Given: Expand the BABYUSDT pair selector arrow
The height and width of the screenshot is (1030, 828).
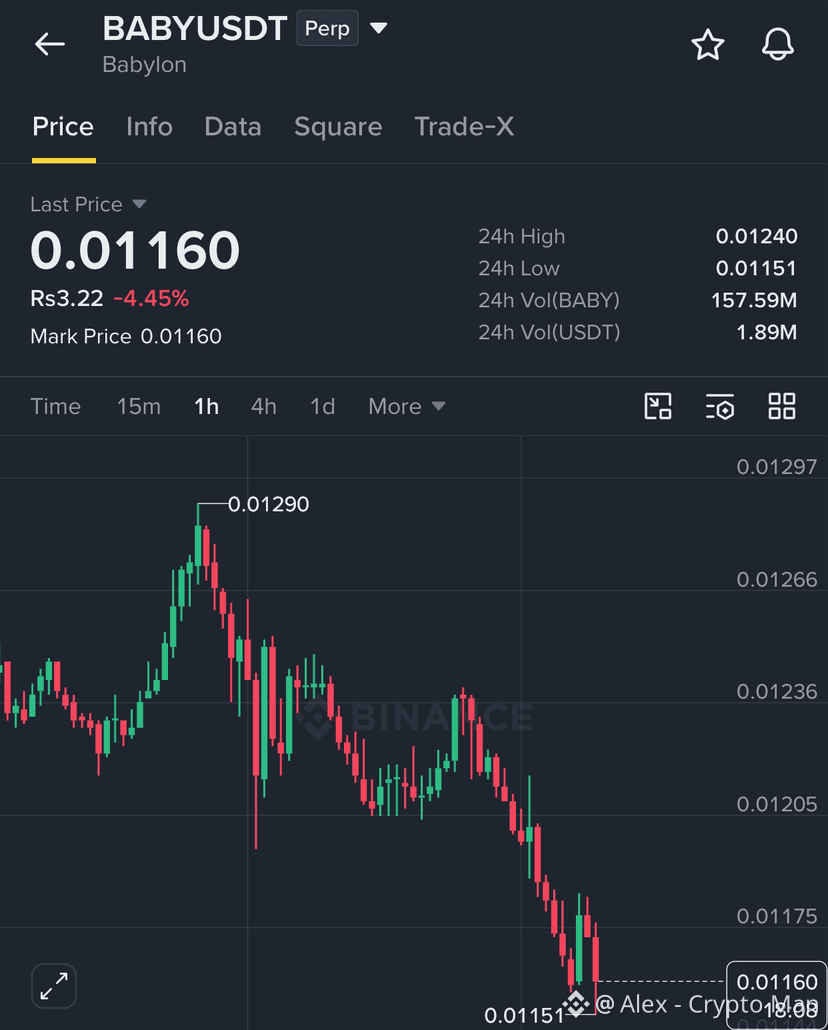Looking at the screenshot, I should (x=379, y=28).
